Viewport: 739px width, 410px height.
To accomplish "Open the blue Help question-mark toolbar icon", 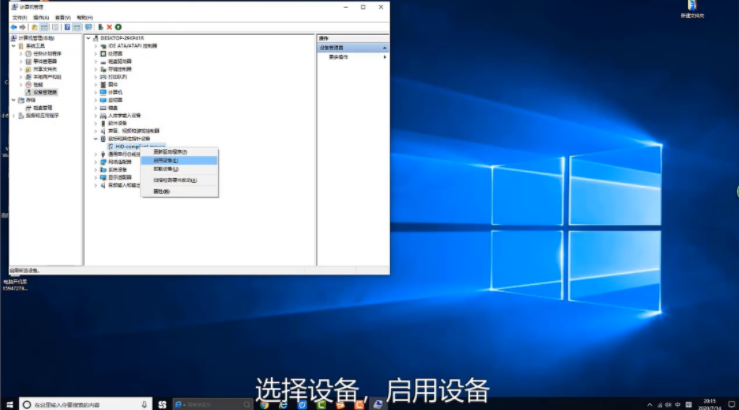I will tap(67, 27).
